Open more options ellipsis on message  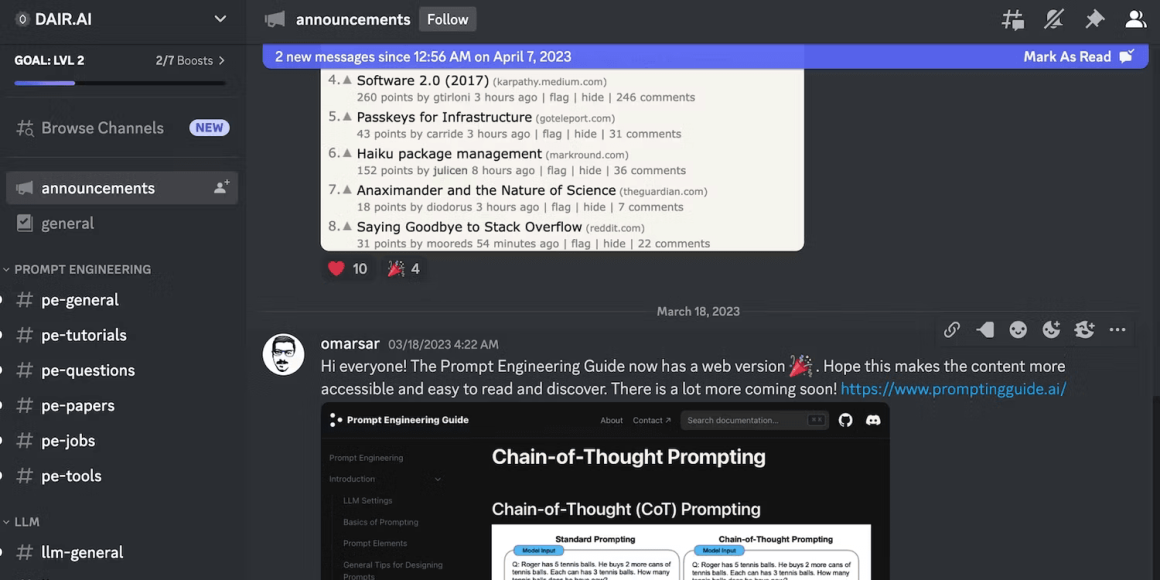point(1117,330)
